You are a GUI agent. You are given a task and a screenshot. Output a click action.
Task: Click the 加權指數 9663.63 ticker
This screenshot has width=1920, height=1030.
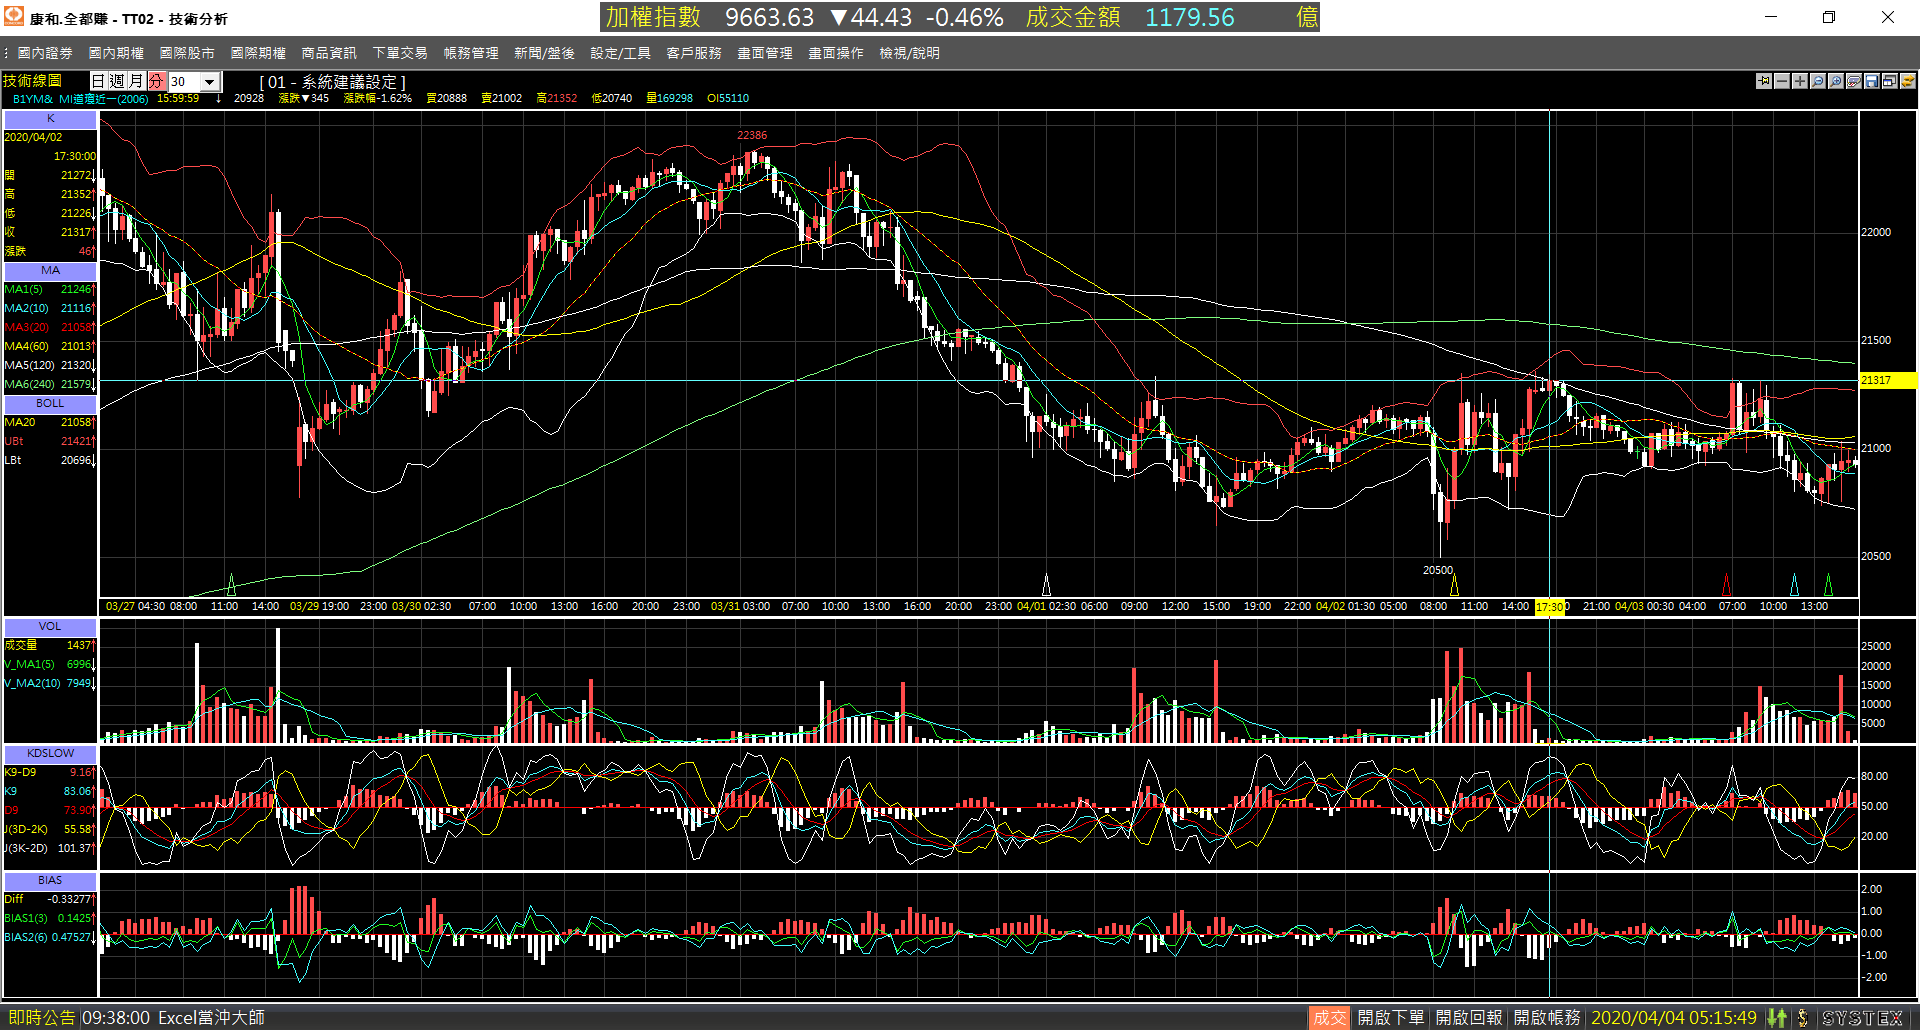click(x=709, y=17)
